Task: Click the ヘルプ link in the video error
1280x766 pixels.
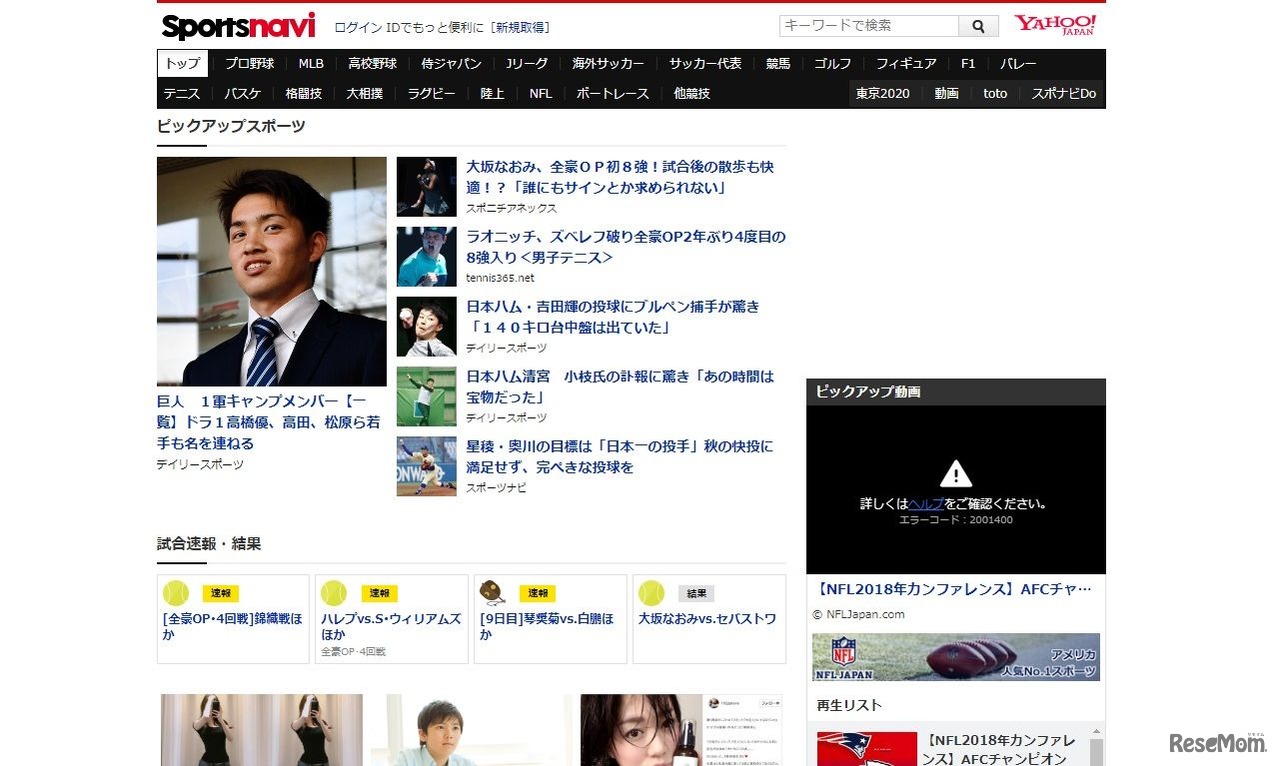Action: click(x=926, y=503)
